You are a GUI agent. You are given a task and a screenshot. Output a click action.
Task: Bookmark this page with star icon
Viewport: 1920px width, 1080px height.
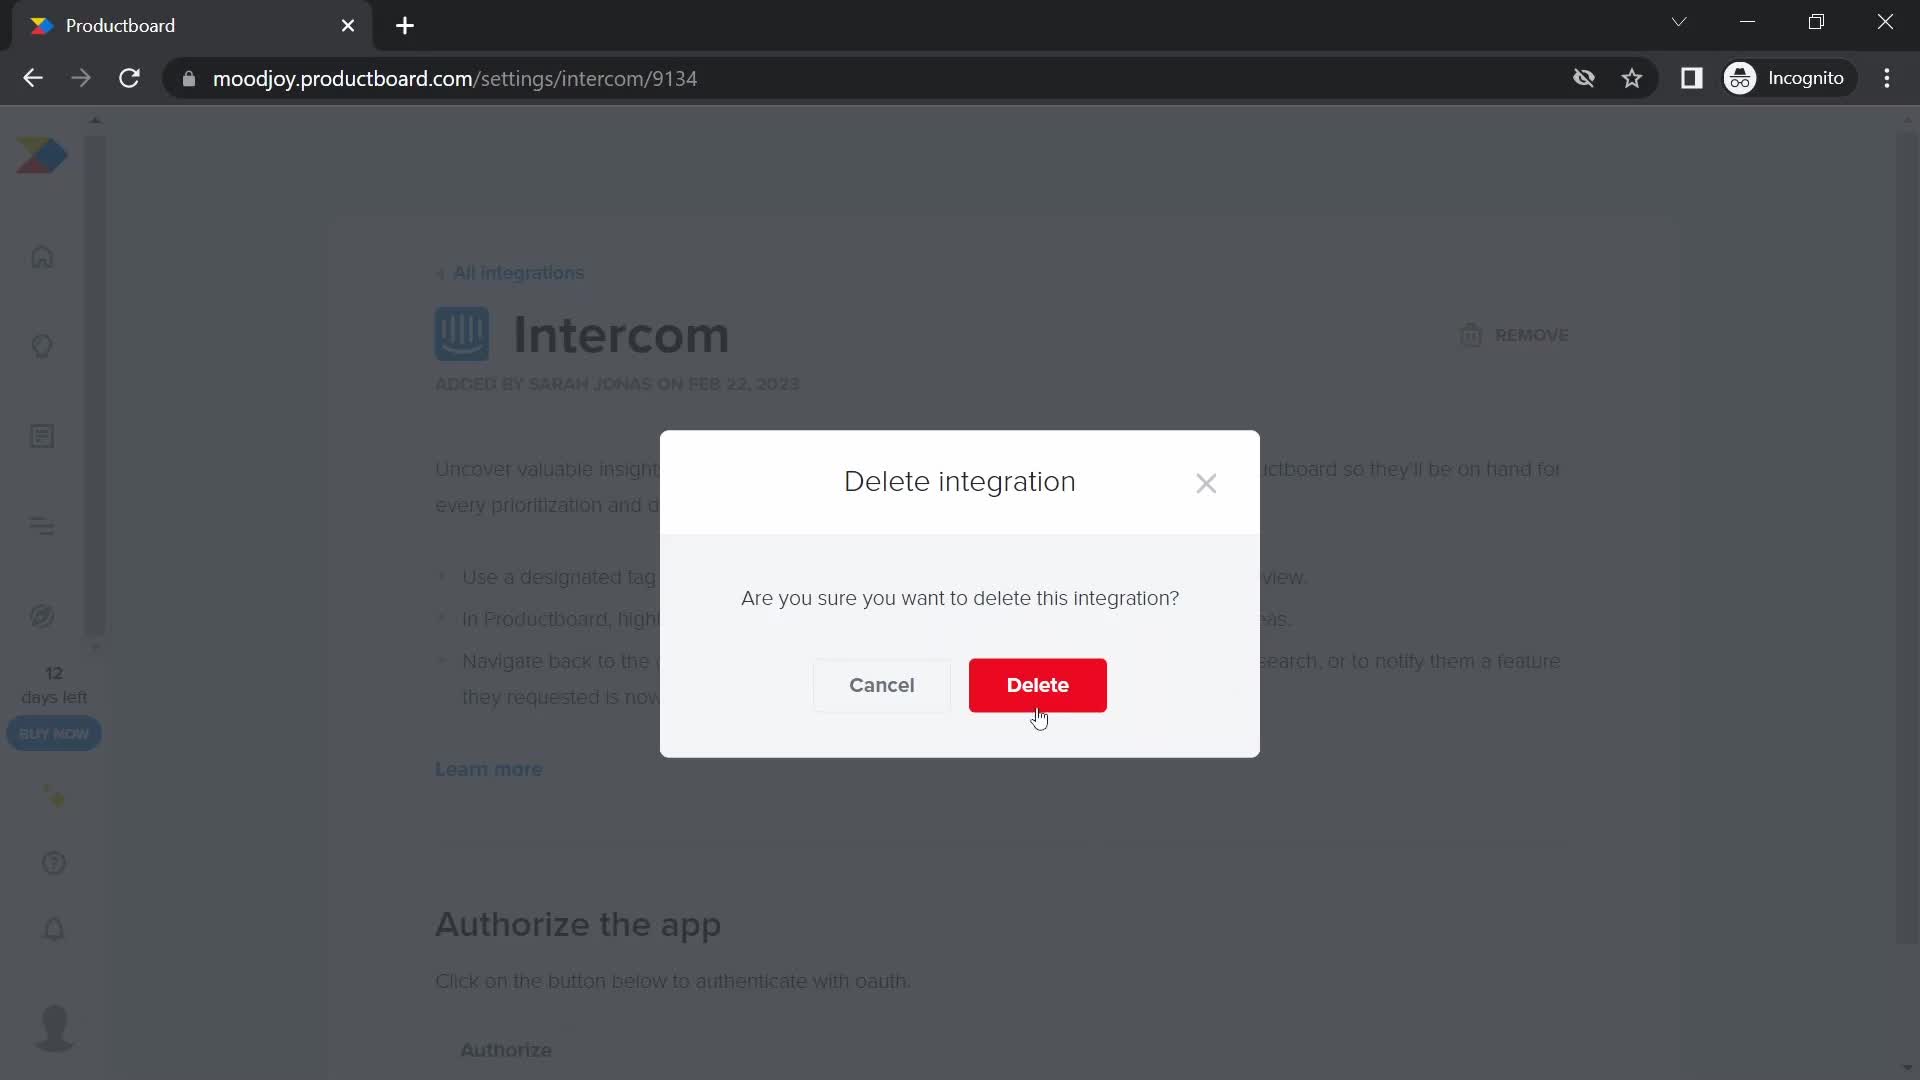(1632, 78)
